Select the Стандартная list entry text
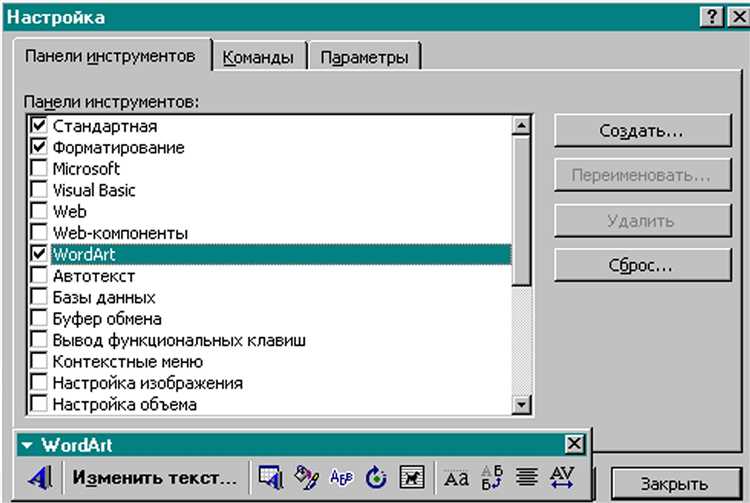The width and height of the screenshot is (750, 503). 105,126
